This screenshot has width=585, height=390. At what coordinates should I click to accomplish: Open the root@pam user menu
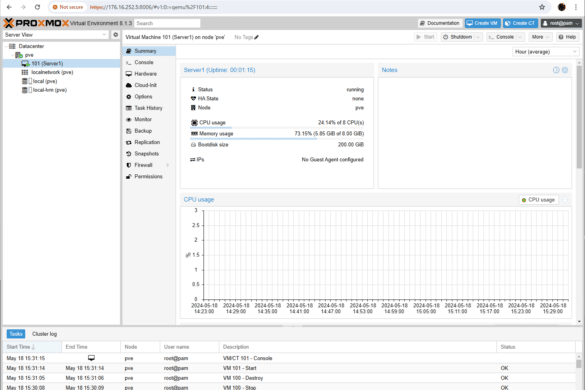coord(561,23)
